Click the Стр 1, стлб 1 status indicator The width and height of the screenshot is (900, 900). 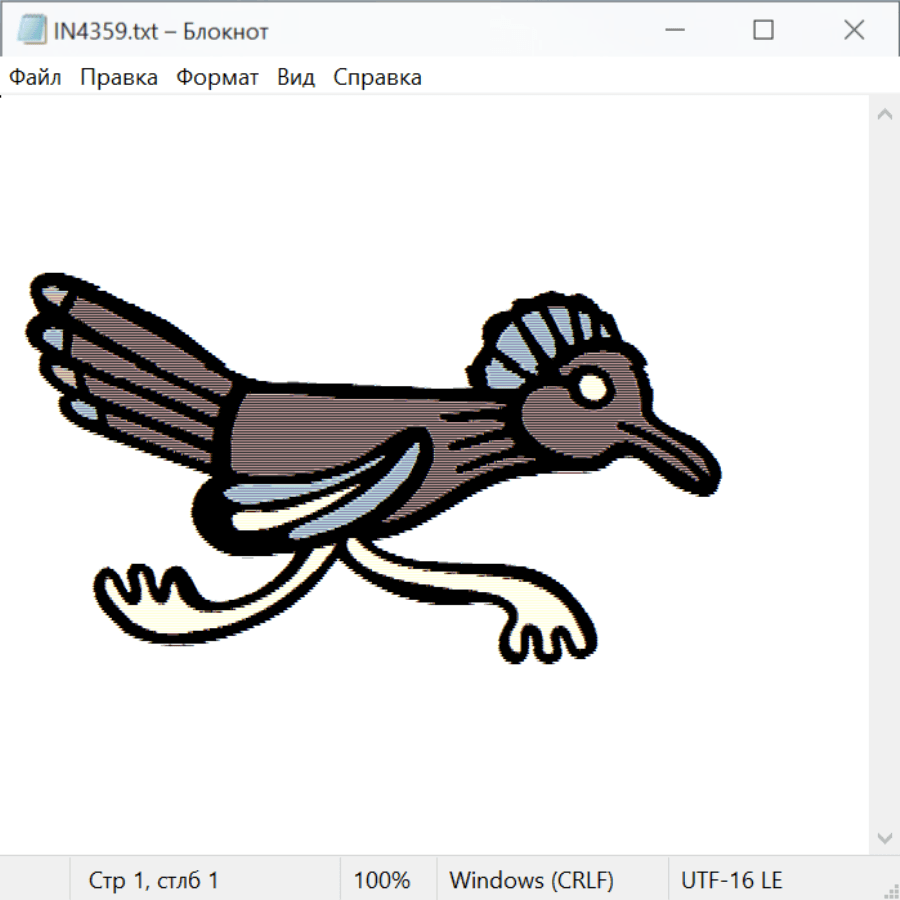pyautogui.click(x=153, y=881)
